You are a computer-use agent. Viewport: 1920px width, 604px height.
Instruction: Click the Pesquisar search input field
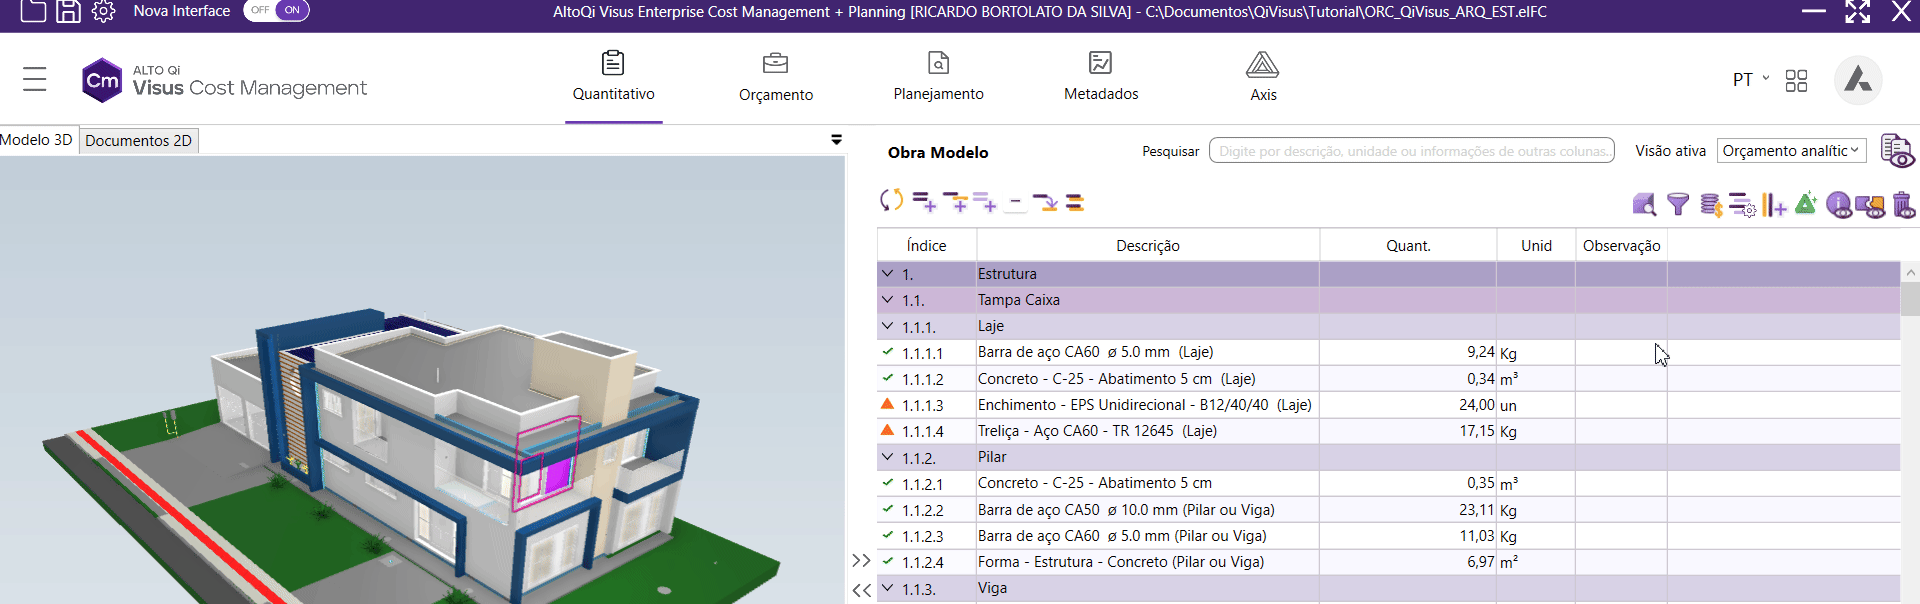click(x=1411, y=151)
